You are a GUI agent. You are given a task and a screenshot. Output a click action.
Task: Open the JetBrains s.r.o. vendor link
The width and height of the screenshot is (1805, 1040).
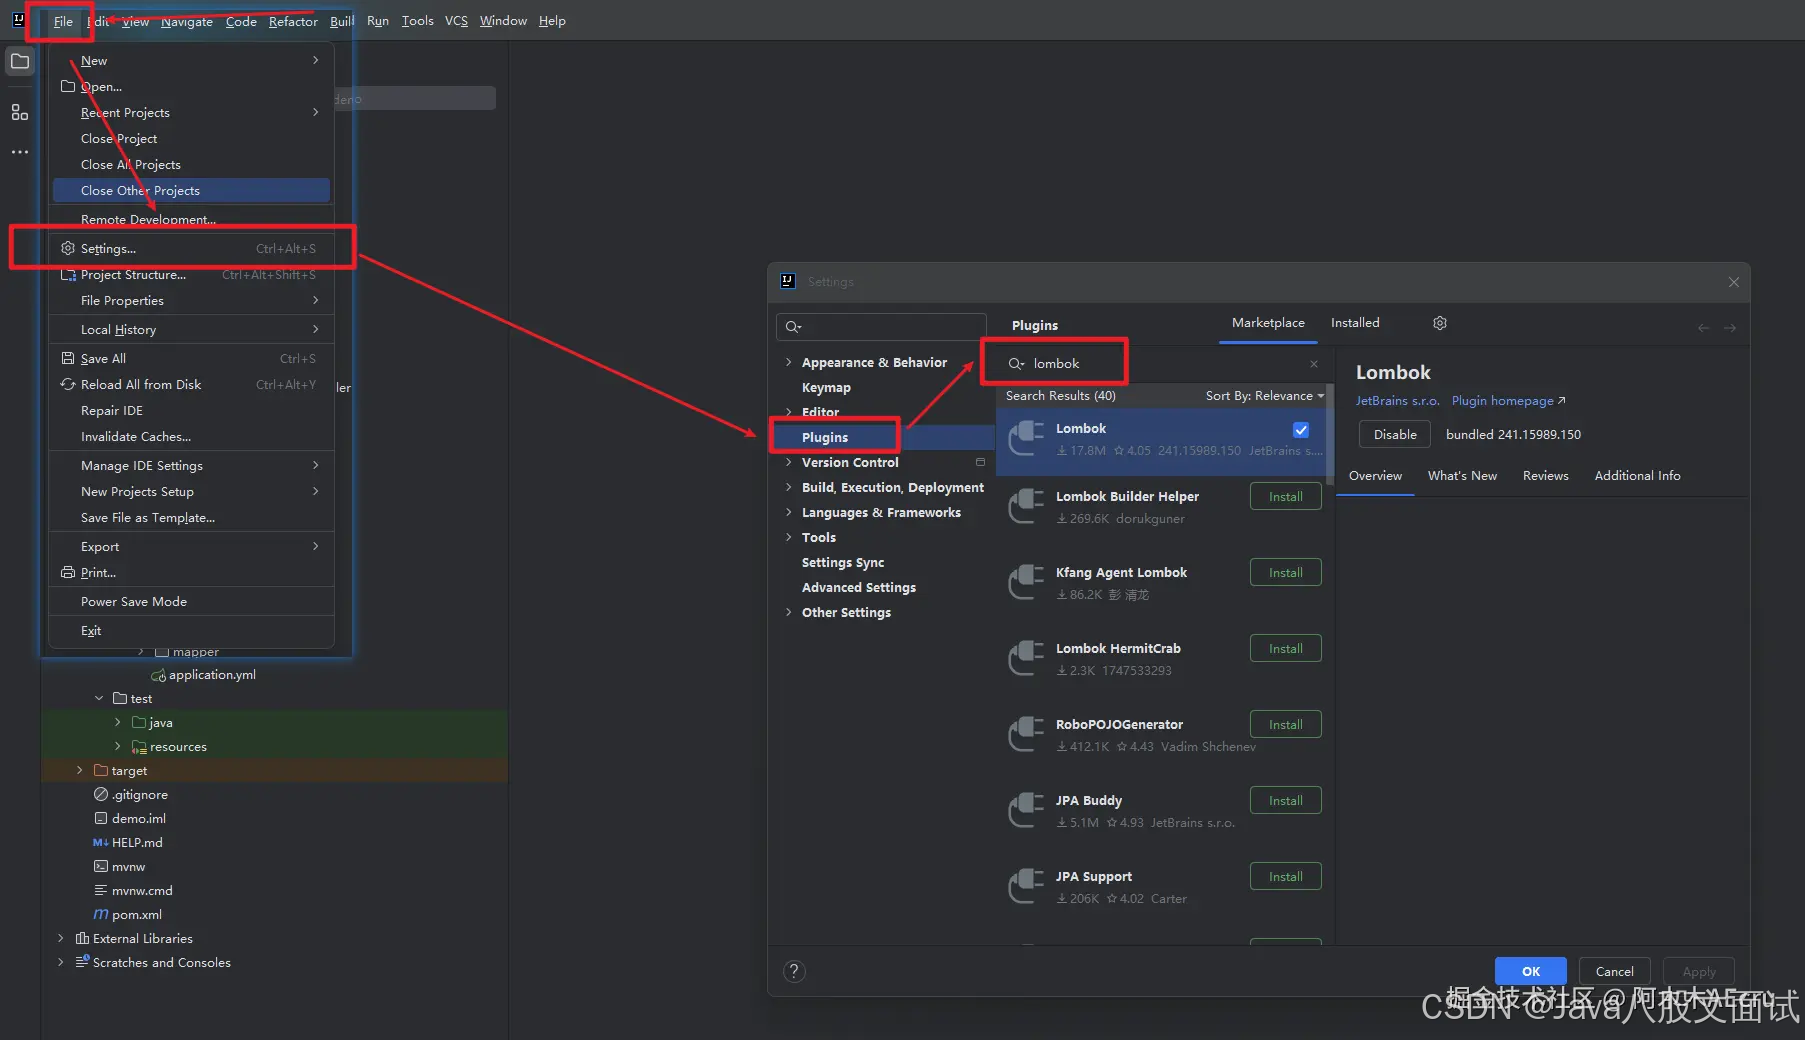pyautogui.click(x=1397, y=401)
